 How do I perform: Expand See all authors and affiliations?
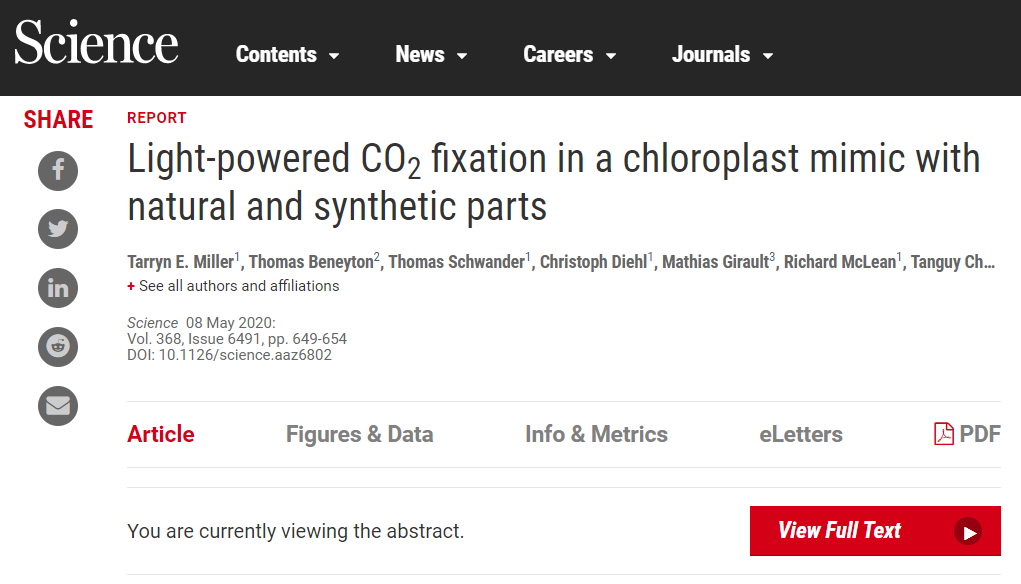(x=233, y=286)
